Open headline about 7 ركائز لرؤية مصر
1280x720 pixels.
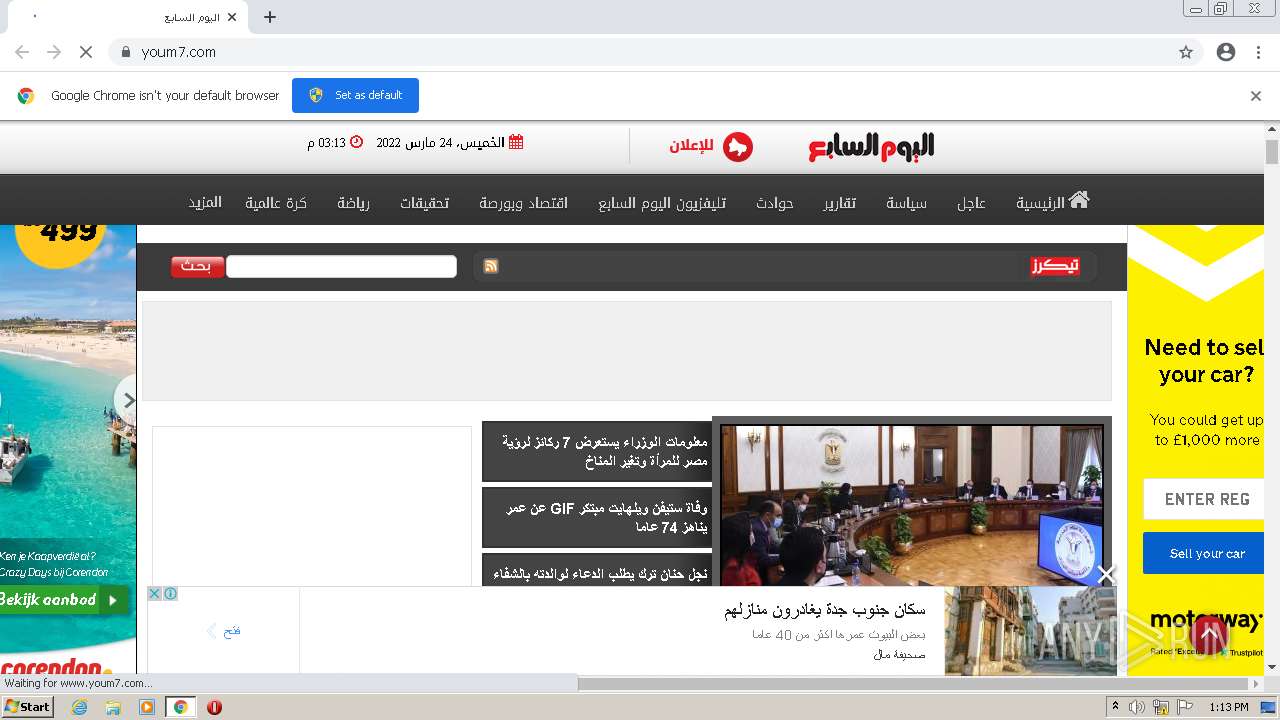pyautogui.click(x=596, y=451)
